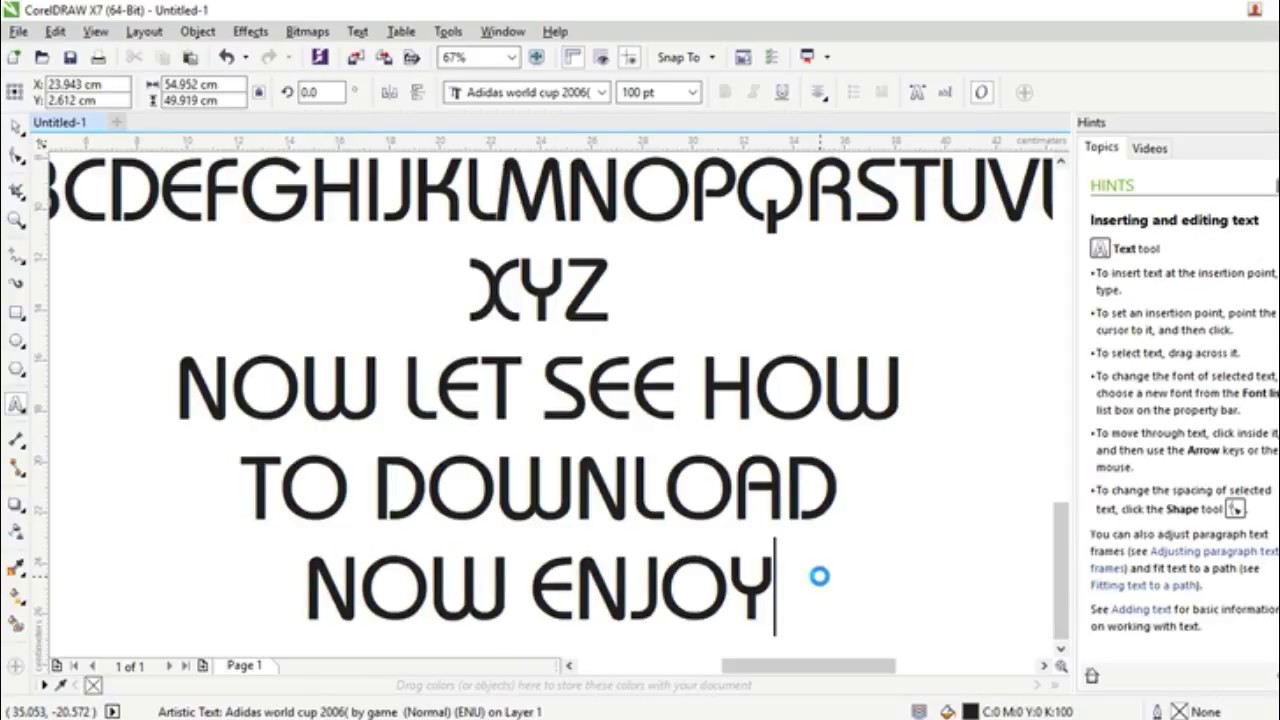Click the Search content purple icon
Image resolution: width=1280 pixels, height=720 pixels.
[x=320, y=57]
